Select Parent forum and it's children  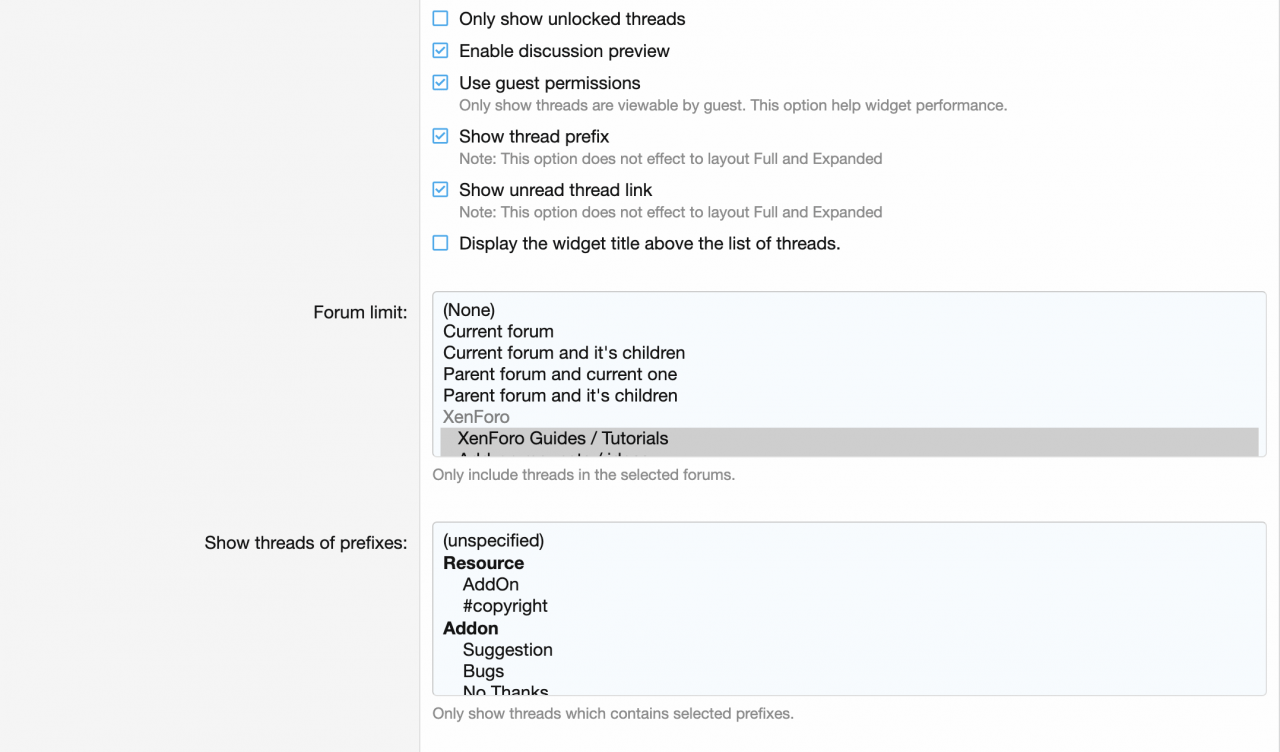click(x=560, y=396)
